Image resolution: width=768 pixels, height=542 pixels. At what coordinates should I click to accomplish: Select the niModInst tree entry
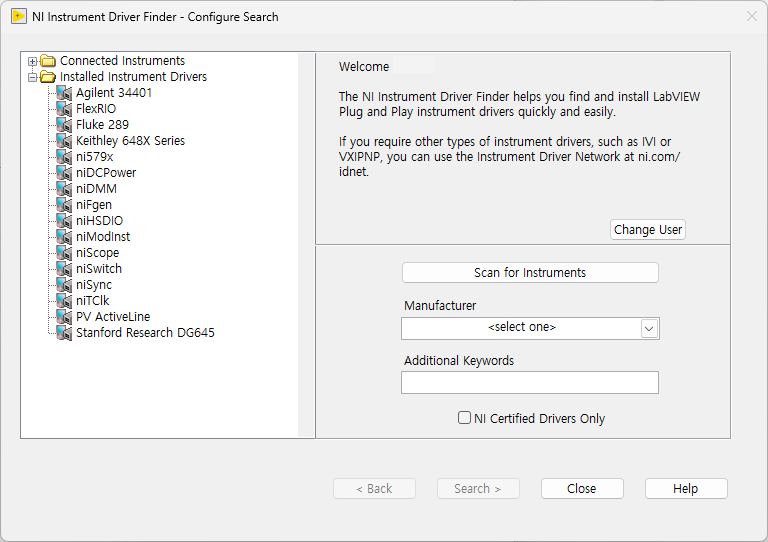(103, 236)
